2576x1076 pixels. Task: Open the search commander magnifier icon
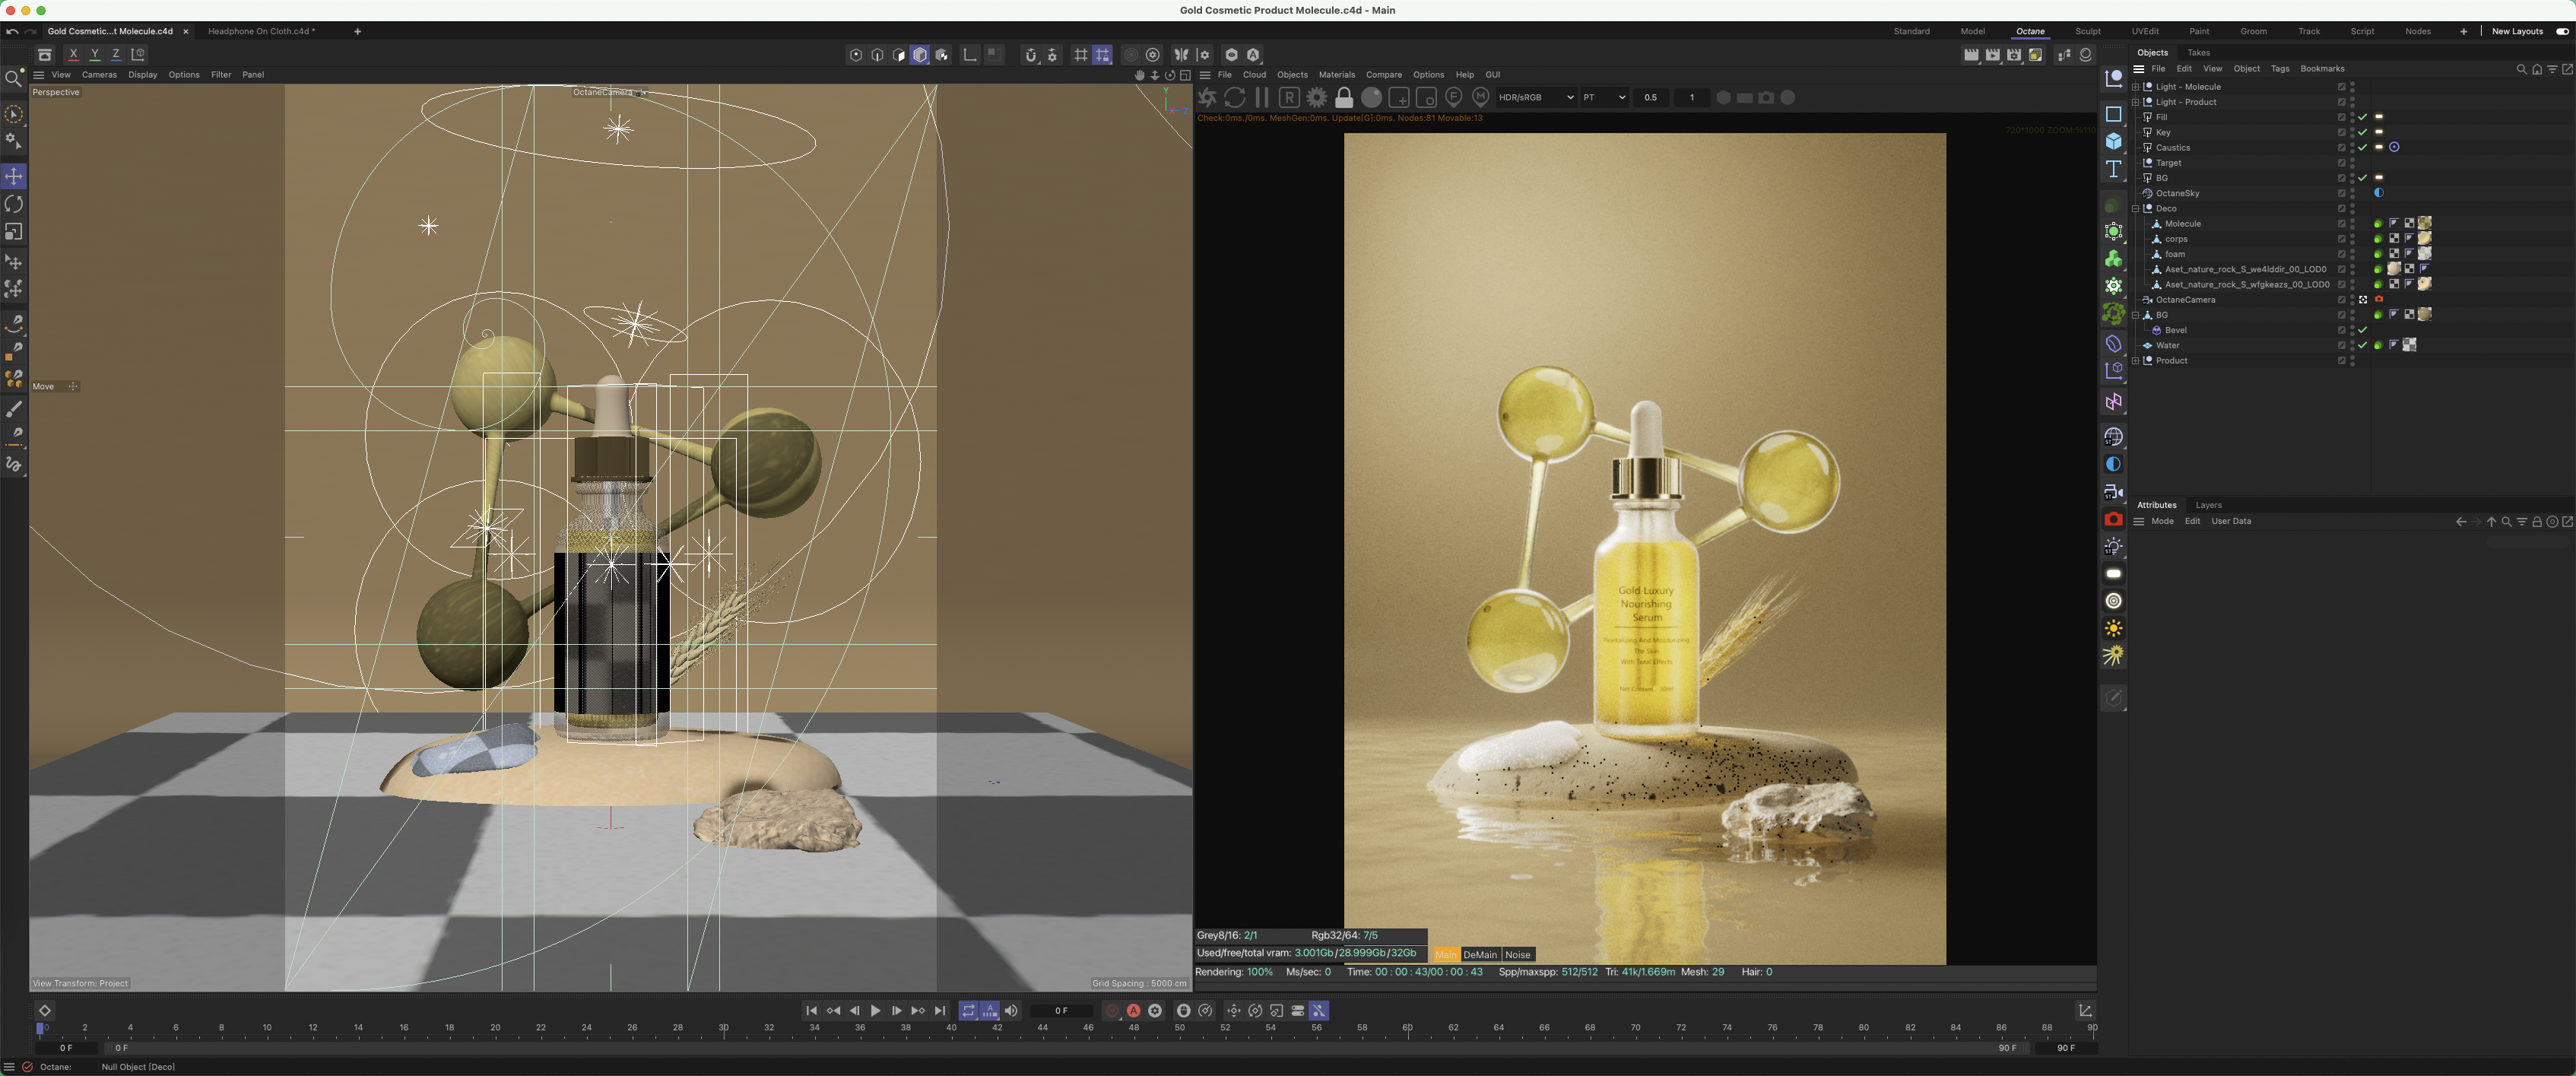[13, 79]
